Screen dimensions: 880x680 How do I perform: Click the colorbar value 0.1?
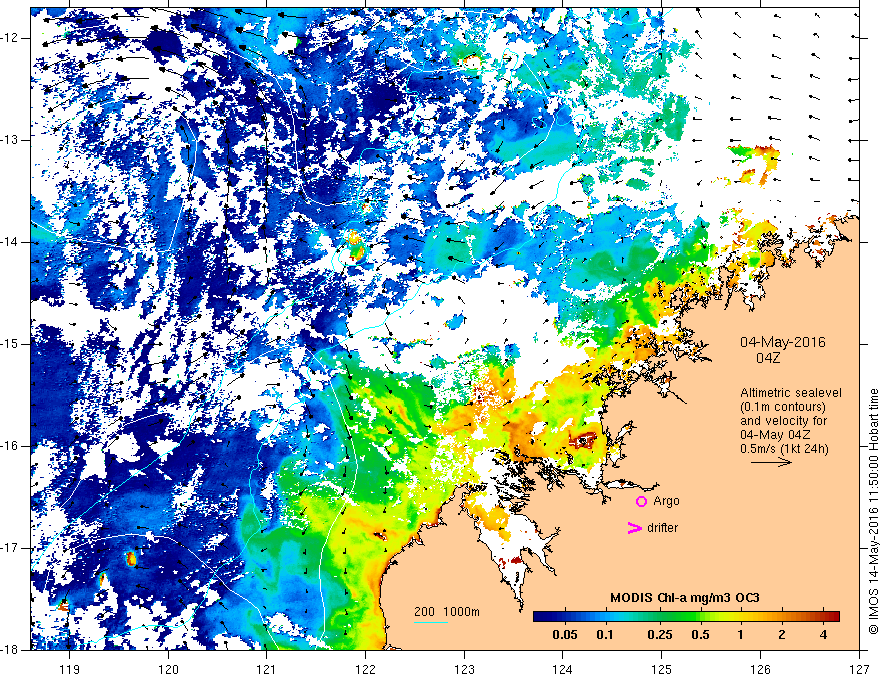604,635
